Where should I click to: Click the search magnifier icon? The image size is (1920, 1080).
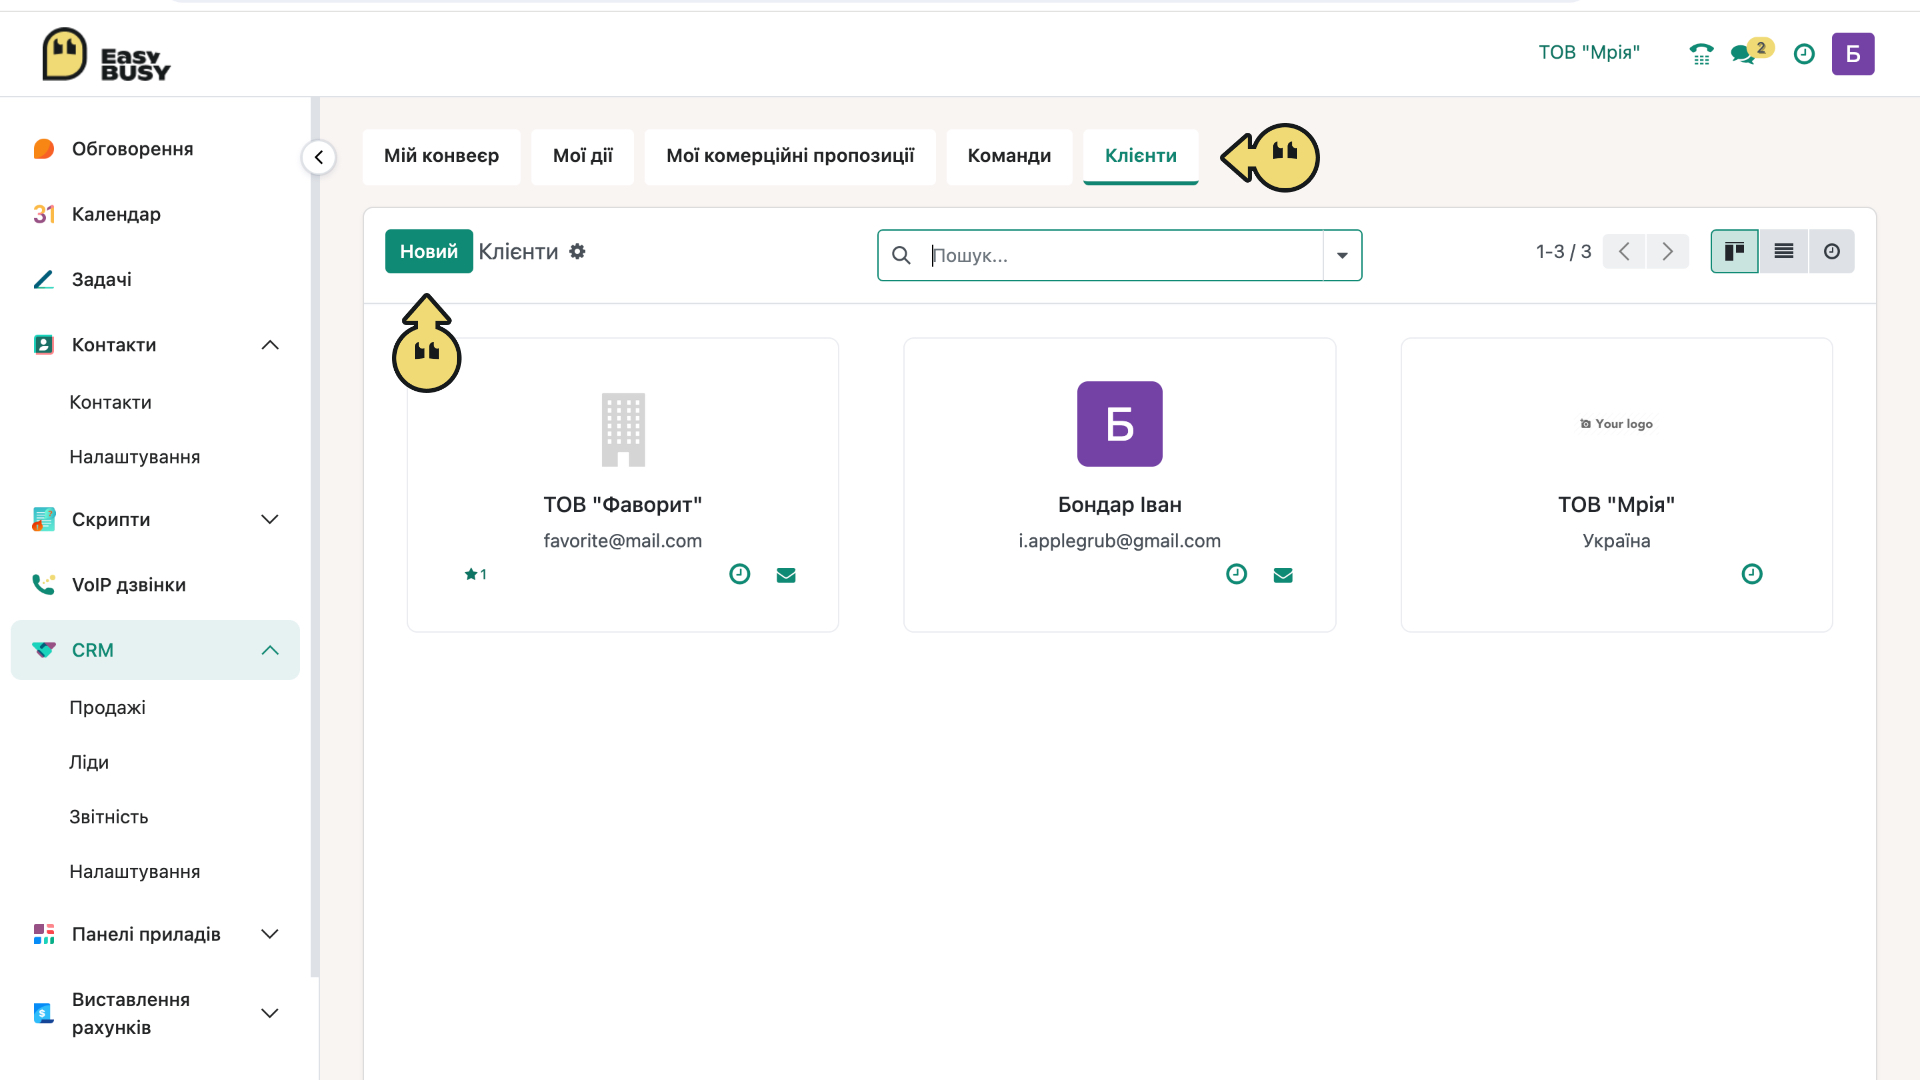coord(901,255)
